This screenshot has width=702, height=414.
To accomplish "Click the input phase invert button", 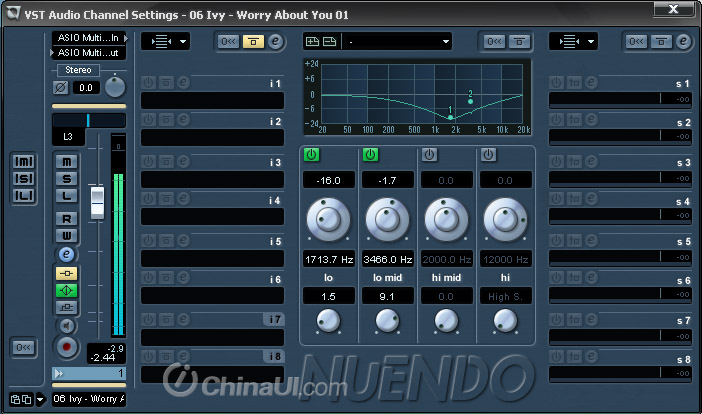I will [60, 88].
